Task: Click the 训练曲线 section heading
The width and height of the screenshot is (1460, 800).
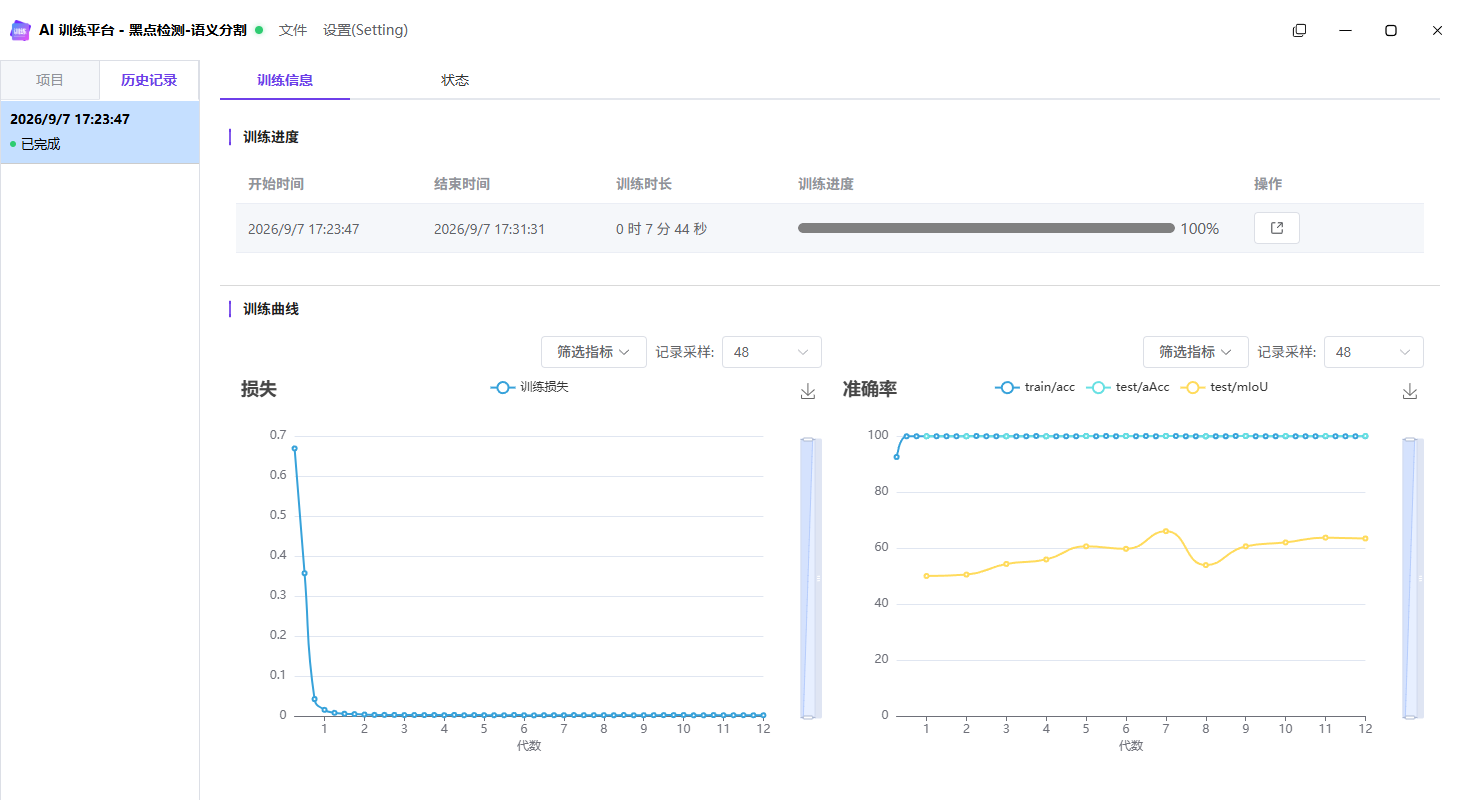Action: point(271,309)
